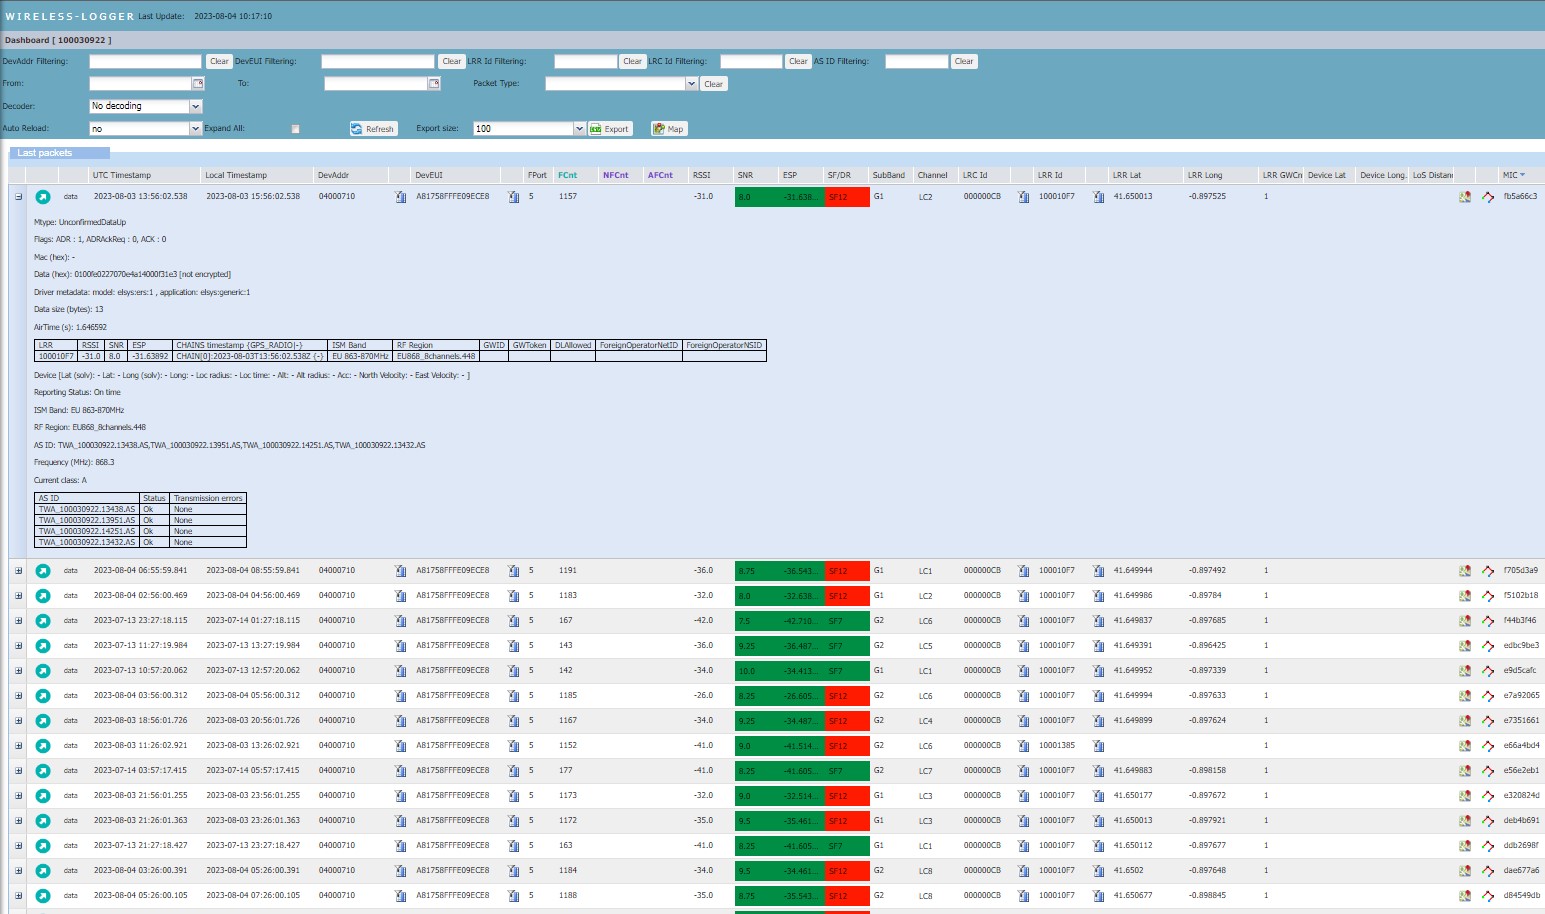Focus the LRC Id Filtering input field
The width and height of the screenshot is (1545, 914).
pos(751,61)
